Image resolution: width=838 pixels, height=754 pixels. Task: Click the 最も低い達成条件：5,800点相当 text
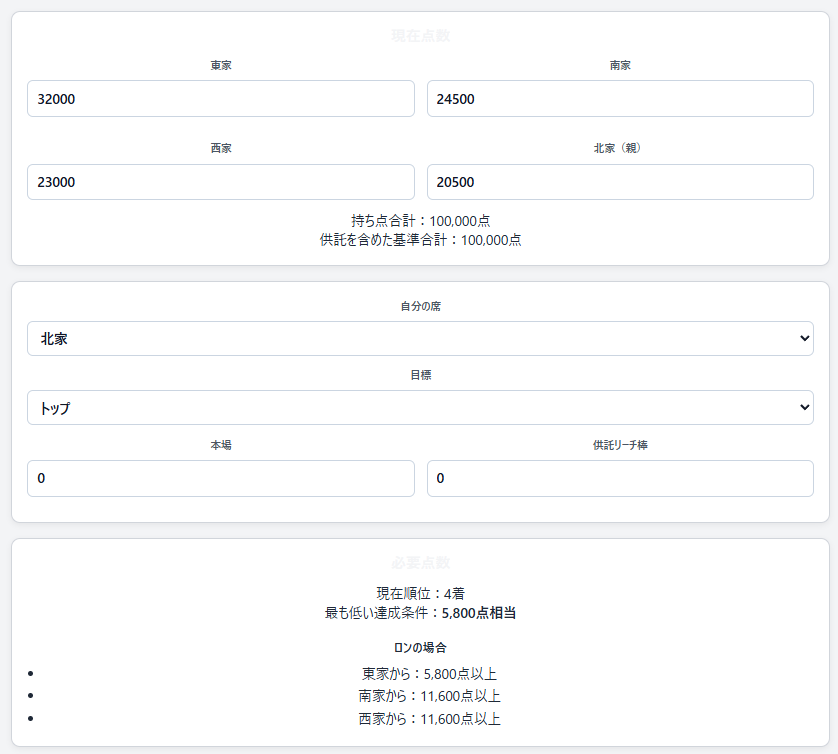pyautogui.click(x=421, y=613)
